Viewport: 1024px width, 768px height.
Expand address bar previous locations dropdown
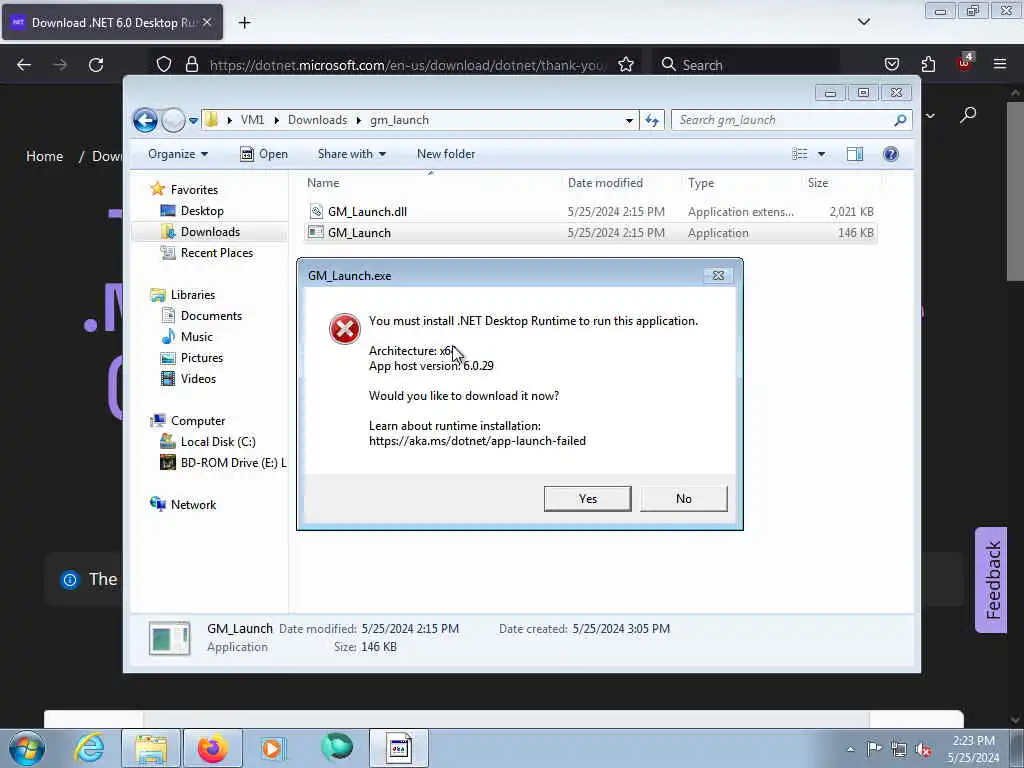pyautogui.click(x=629, y=120)
